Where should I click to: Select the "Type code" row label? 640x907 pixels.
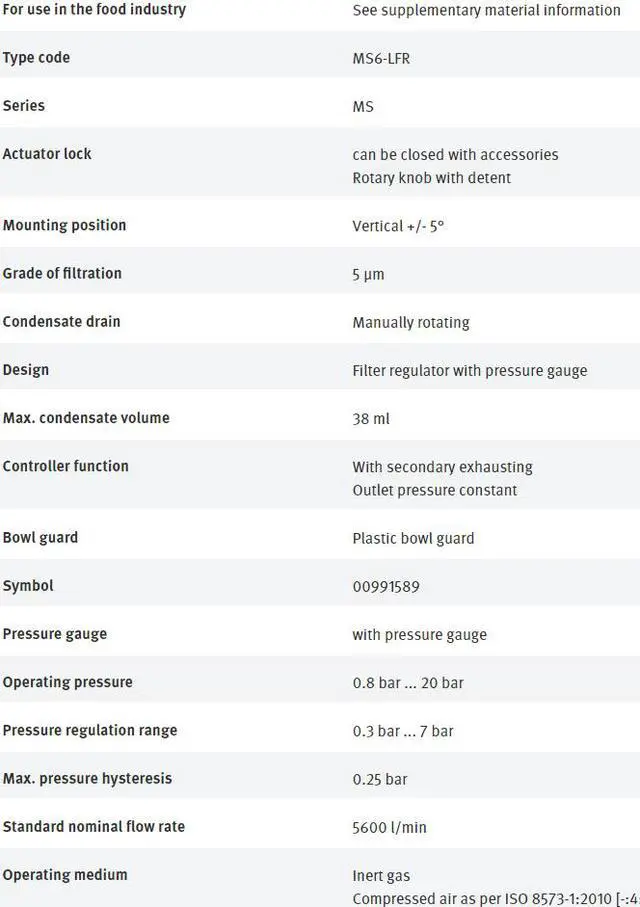point(36,58)
